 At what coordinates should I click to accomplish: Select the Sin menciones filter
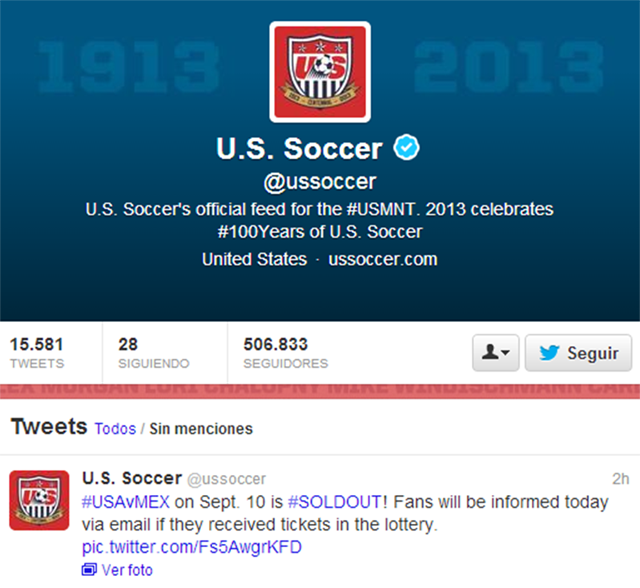click(201, 429)
